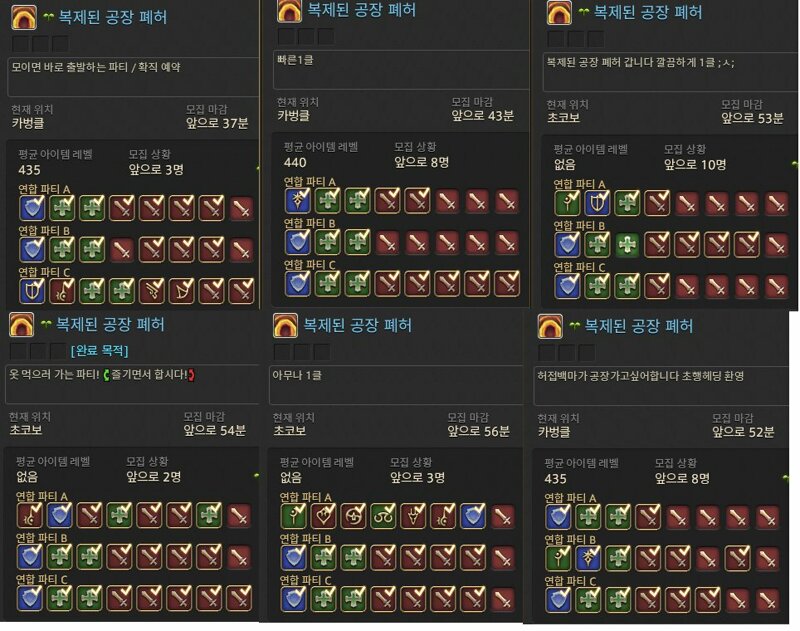Select the unchecked healer slot in the 53분 listing's Alliance B
Viewport: 800px width, 631px height.
point(627,245)
